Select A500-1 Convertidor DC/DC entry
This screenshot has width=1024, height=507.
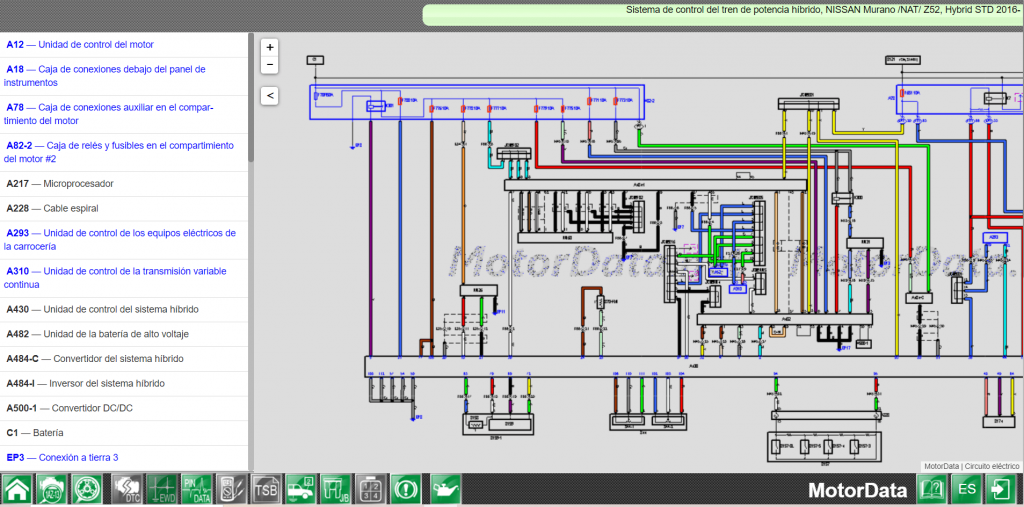[x=124, y=408]
